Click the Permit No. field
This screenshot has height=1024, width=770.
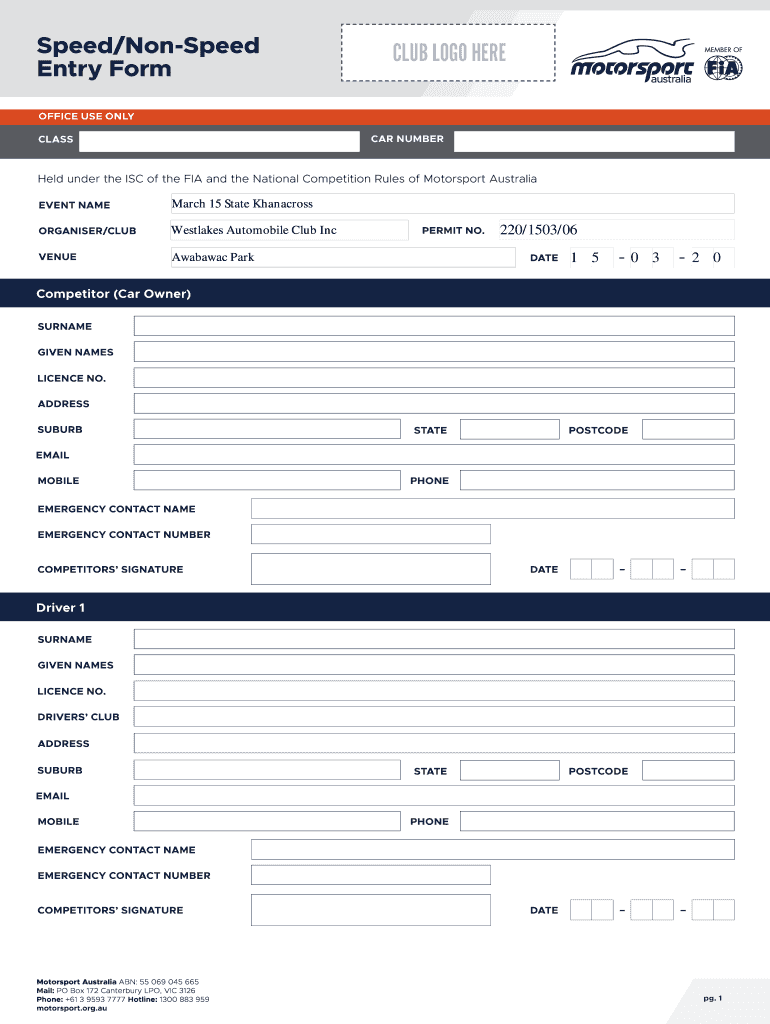(613, 230)
